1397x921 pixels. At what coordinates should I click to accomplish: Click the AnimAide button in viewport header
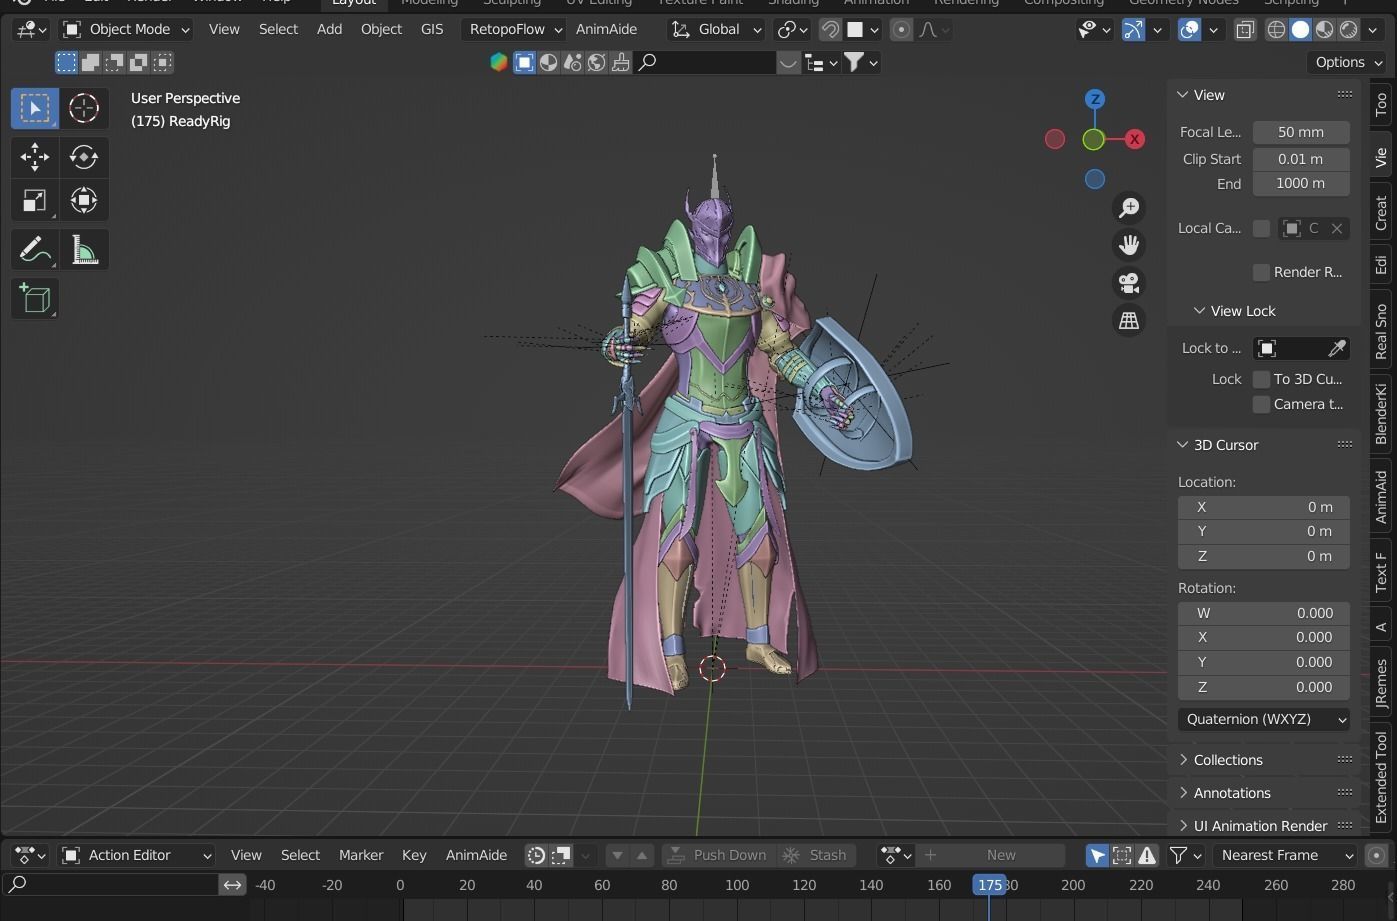tap(606, 30)
